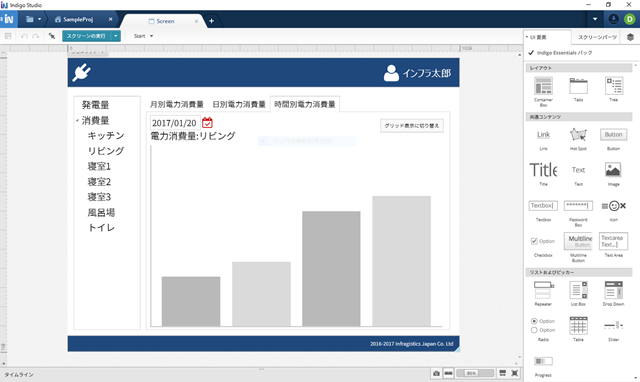Click the undo arrow icon
The height and width of the screenshot is (382, 640).
pos(24,36)
